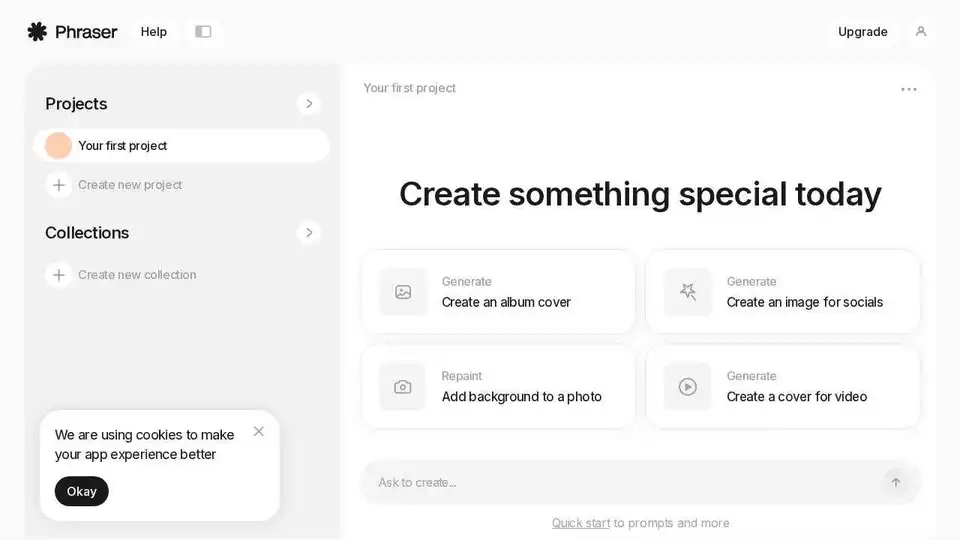
Task: Click plus icon to create new project
Action: pos(59,185)
